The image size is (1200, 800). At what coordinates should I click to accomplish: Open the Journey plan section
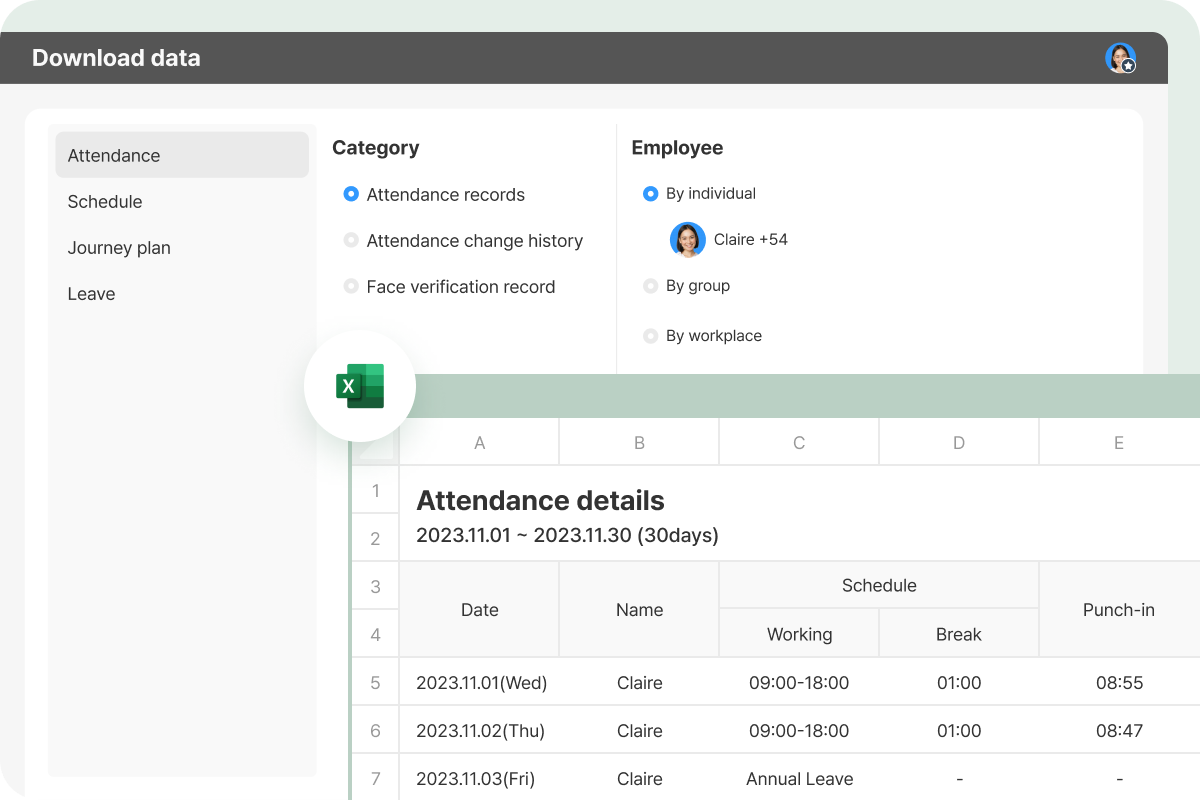pyautogui.click(x=119, y=247)
